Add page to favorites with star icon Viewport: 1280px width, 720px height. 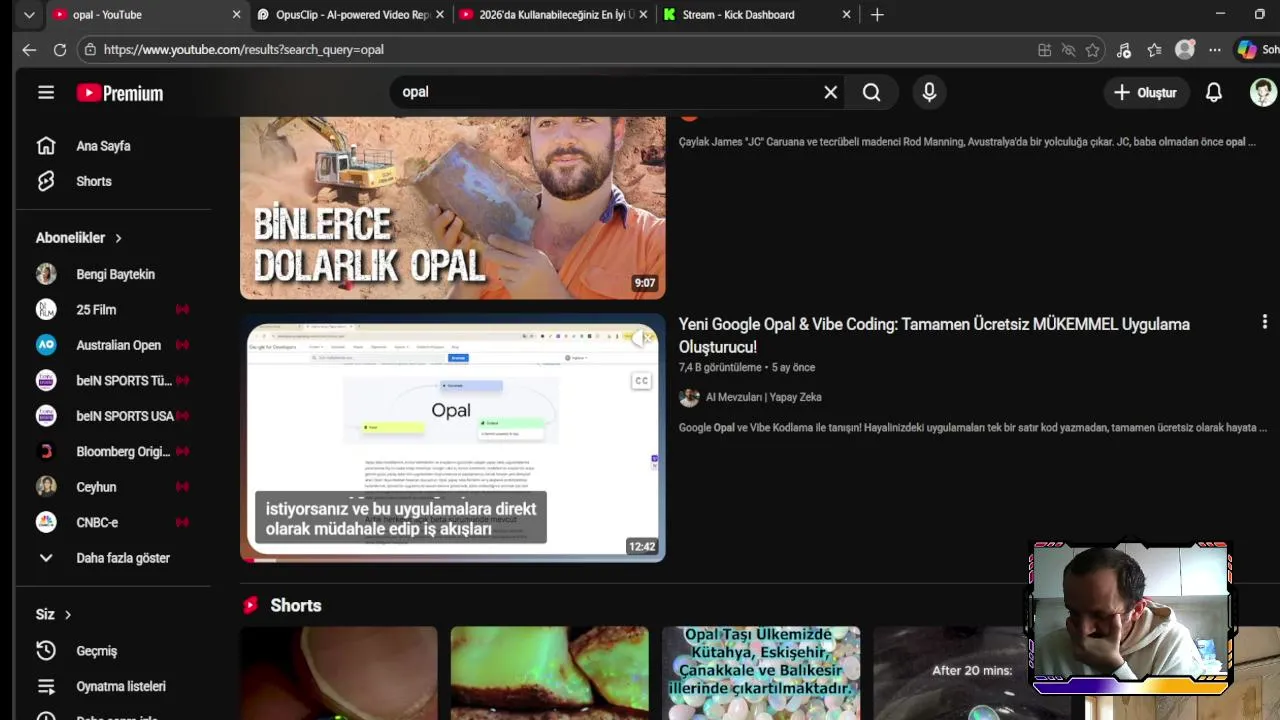[1092, 50]
